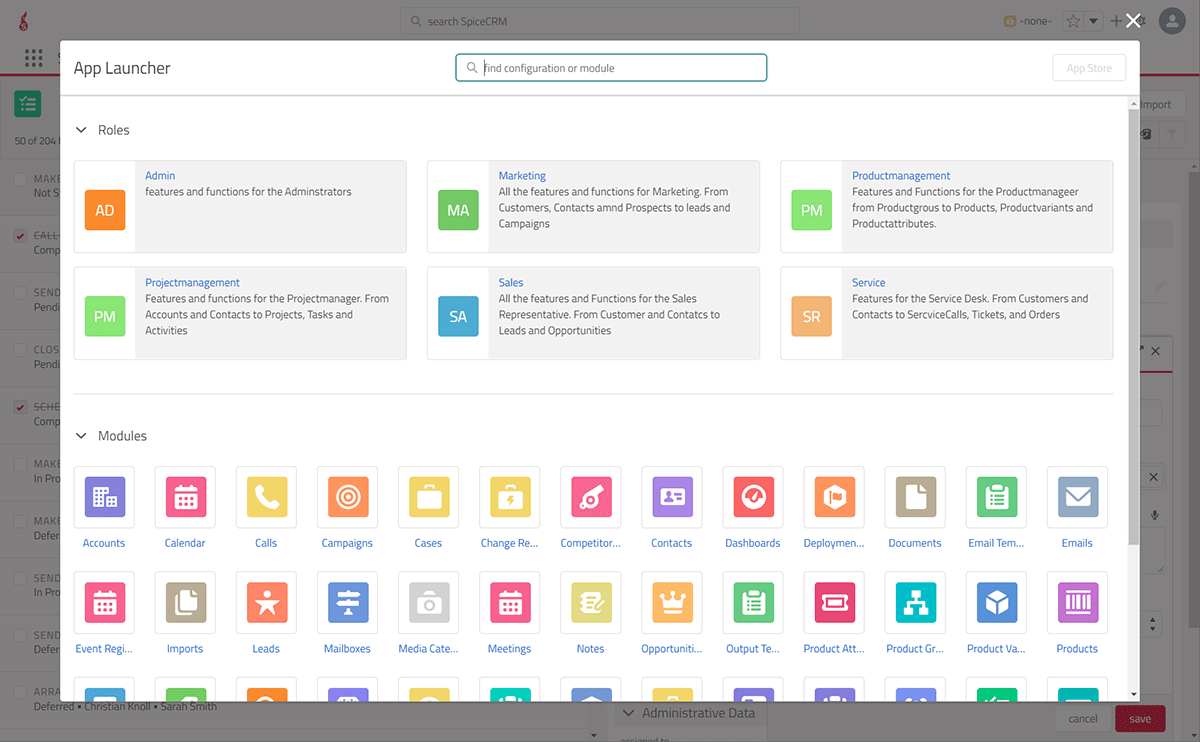Viewport: 1200px width, 742px height.
Task: Open the Imports module icon
Action: coord(185,602)
